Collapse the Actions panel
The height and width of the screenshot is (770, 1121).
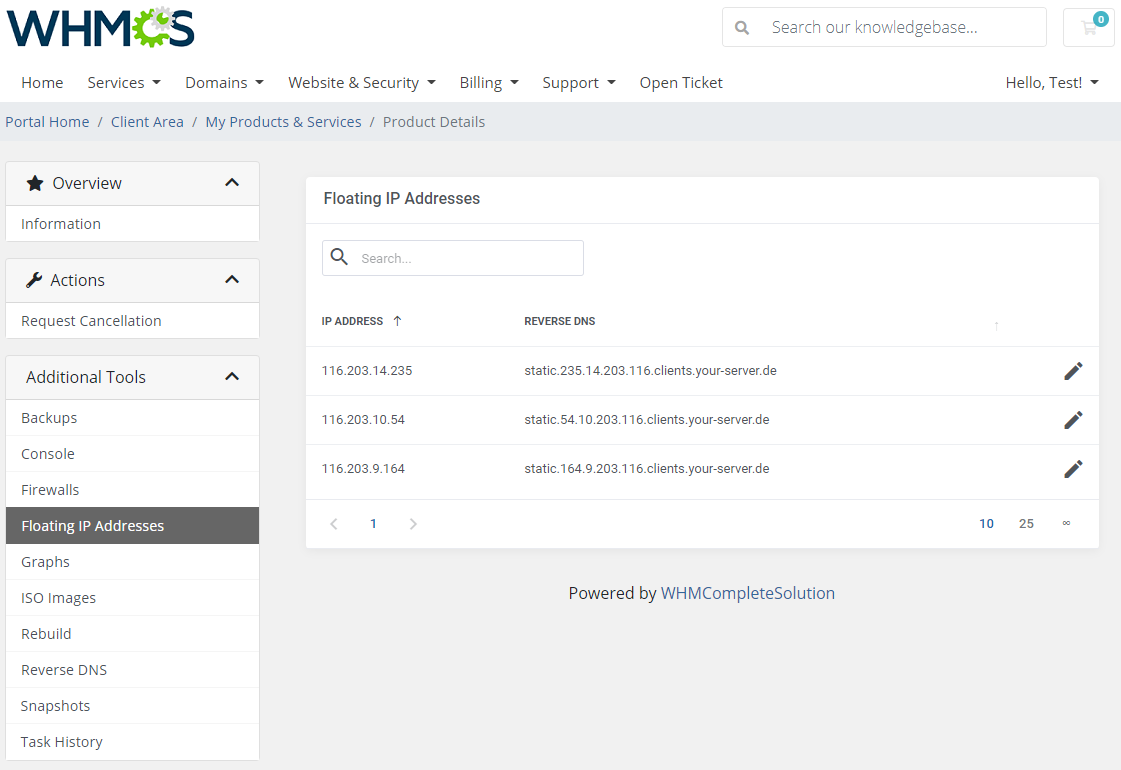tap(232, 280)
